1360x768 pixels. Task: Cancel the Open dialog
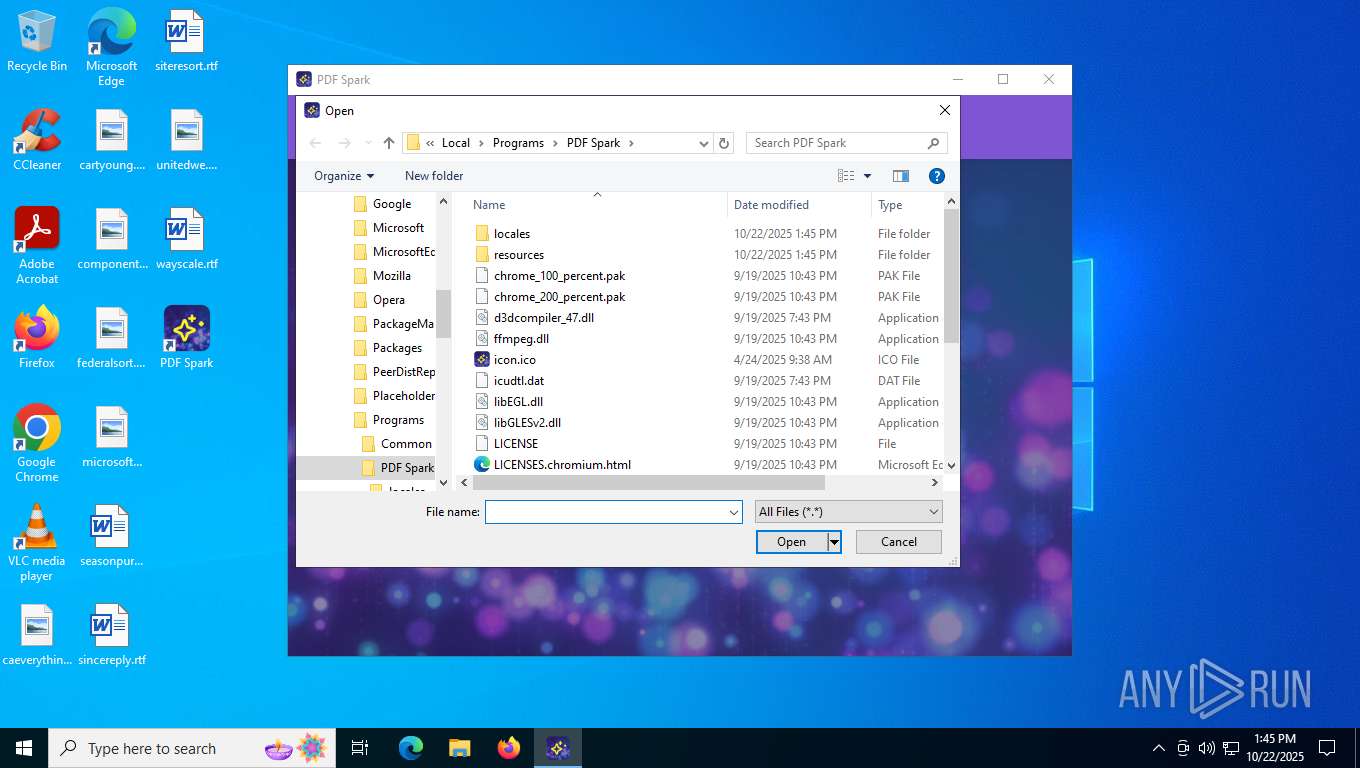coord(899,542)
